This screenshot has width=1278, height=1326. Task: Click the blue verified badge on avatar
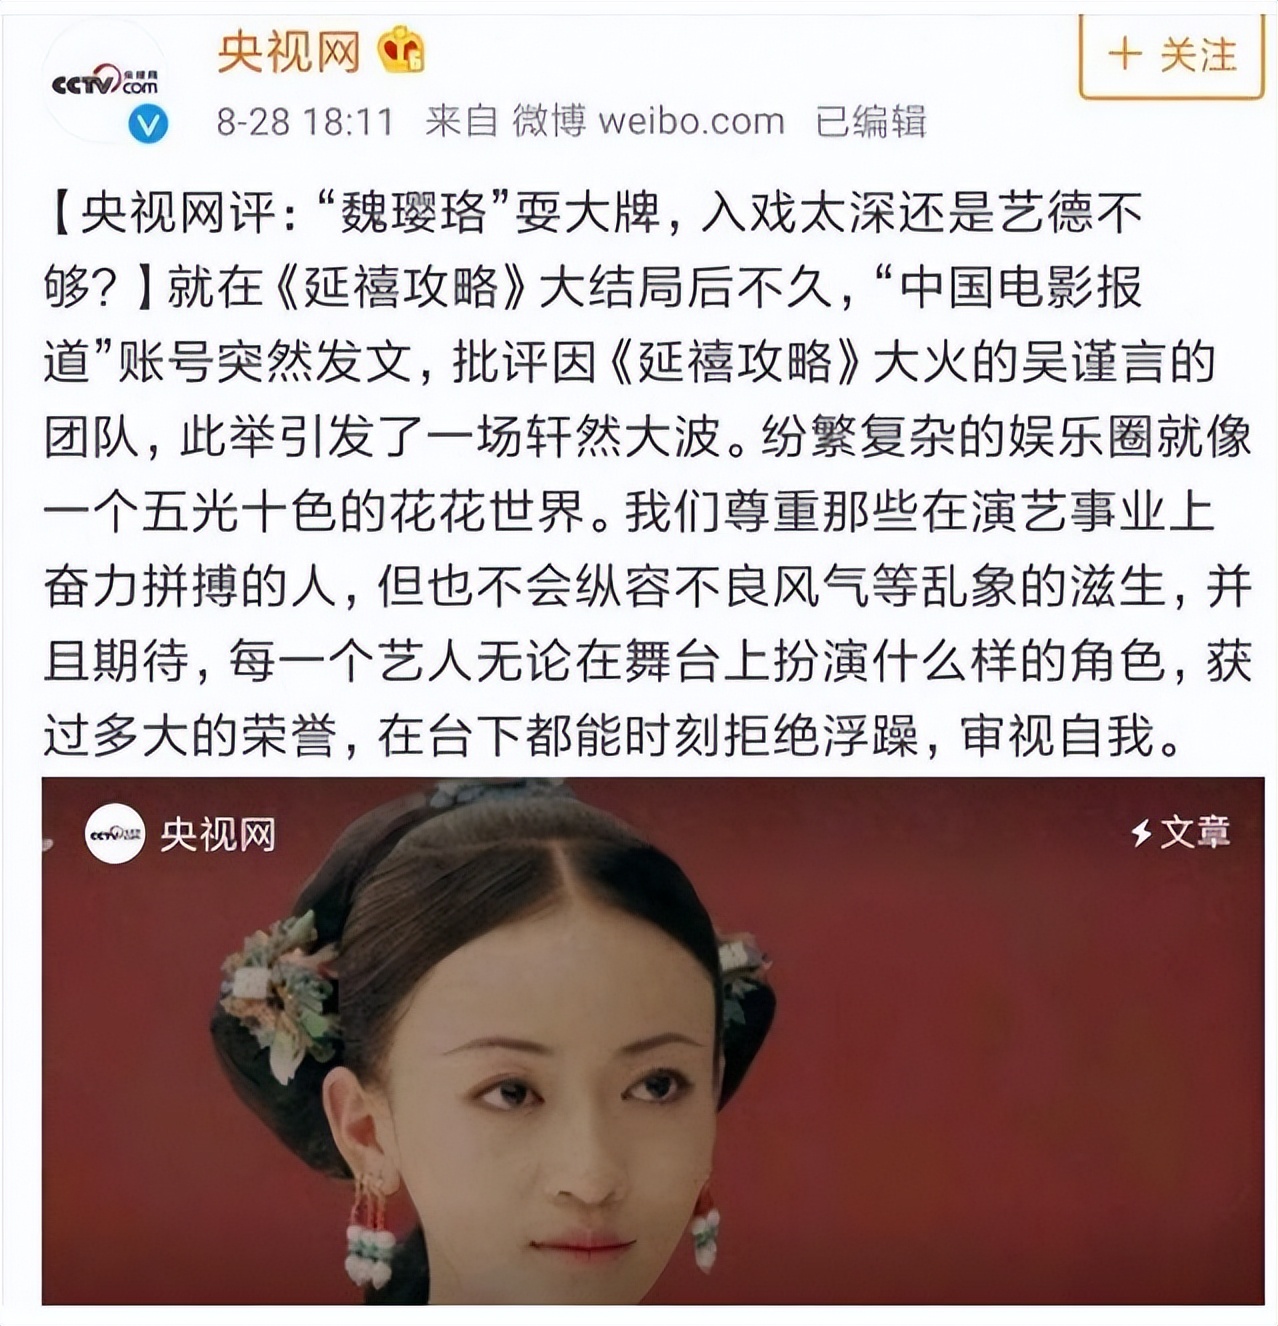pyautogui.click(x=148, y=124)
